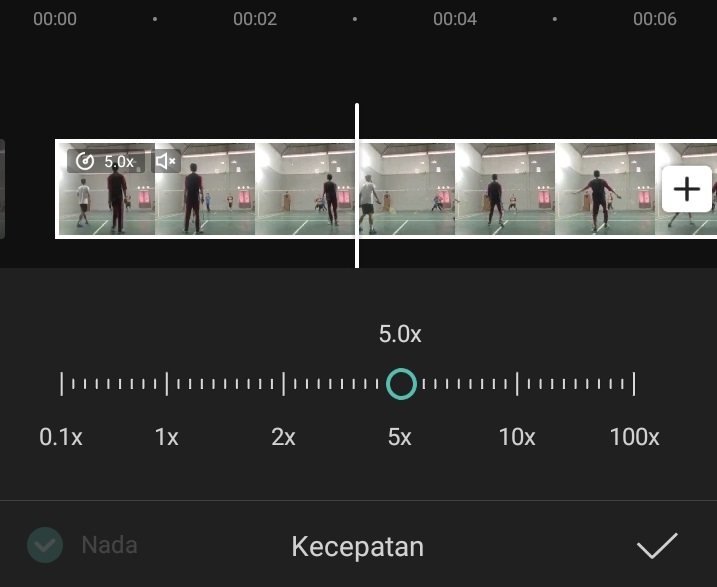Viewport: 717px width, 587px height.
Task: Select the first video clip thumbnail
Action: tap(107, 189)
